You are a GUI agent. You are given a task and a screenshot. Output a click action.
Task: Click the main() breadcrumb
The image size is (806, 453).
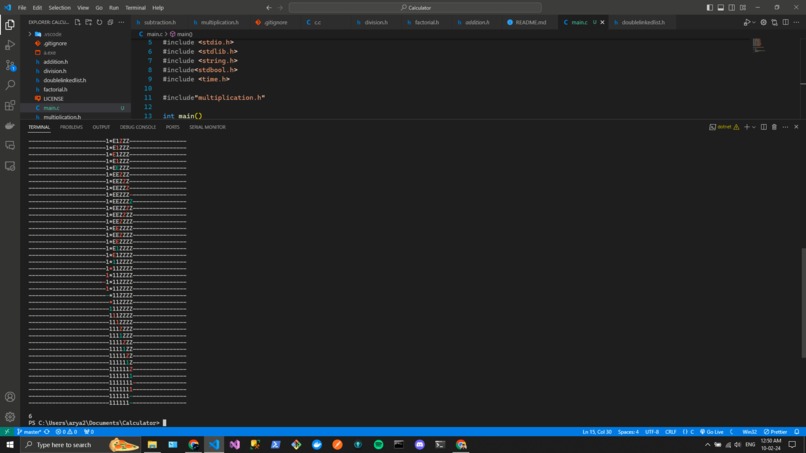(x=181, y=34)
